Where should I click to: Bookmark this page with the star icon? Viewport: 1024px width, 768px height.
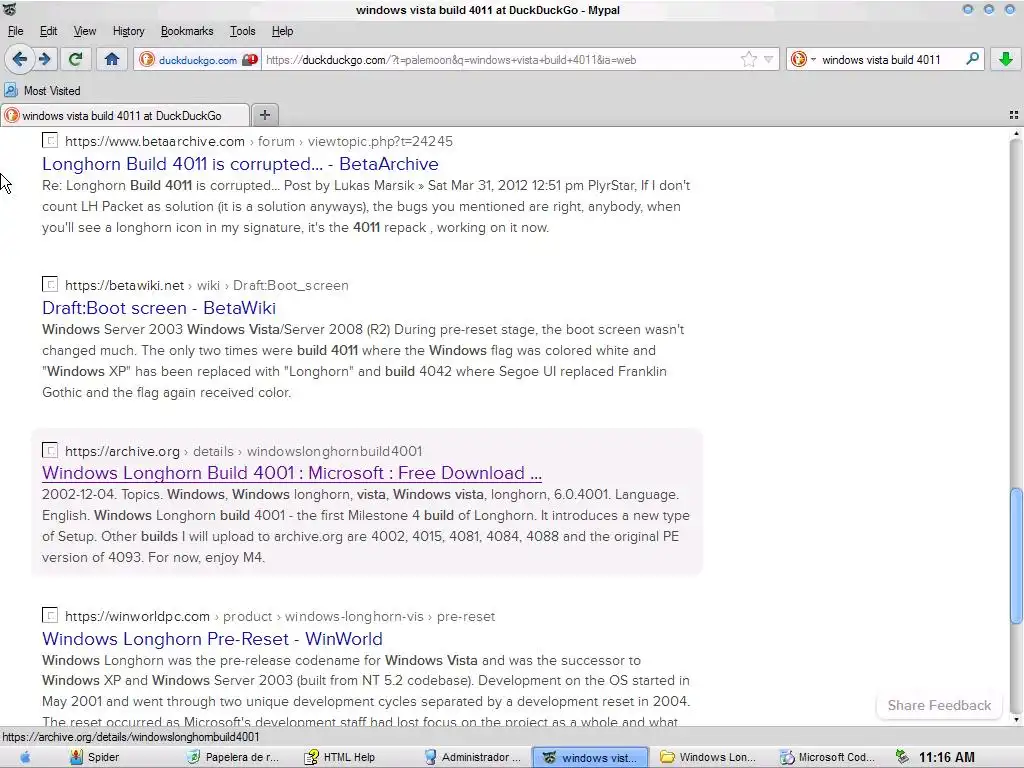pyautogui.click(x=748, y=59)
